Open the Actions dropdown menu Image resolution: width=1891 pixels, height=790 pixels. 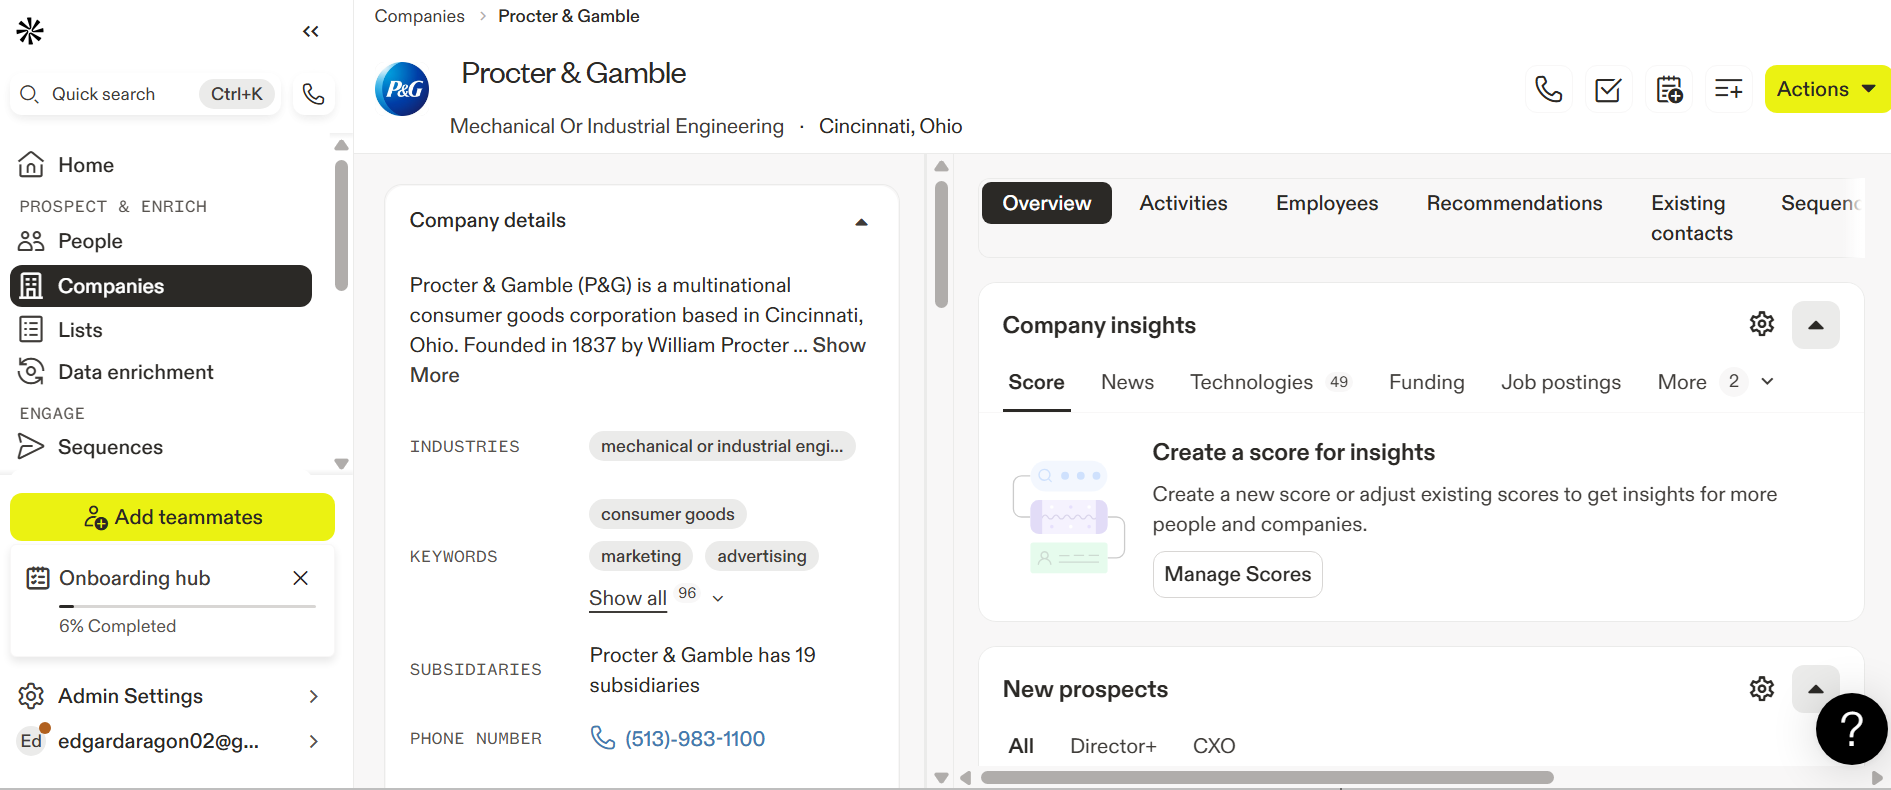[x=1826, y=89]
